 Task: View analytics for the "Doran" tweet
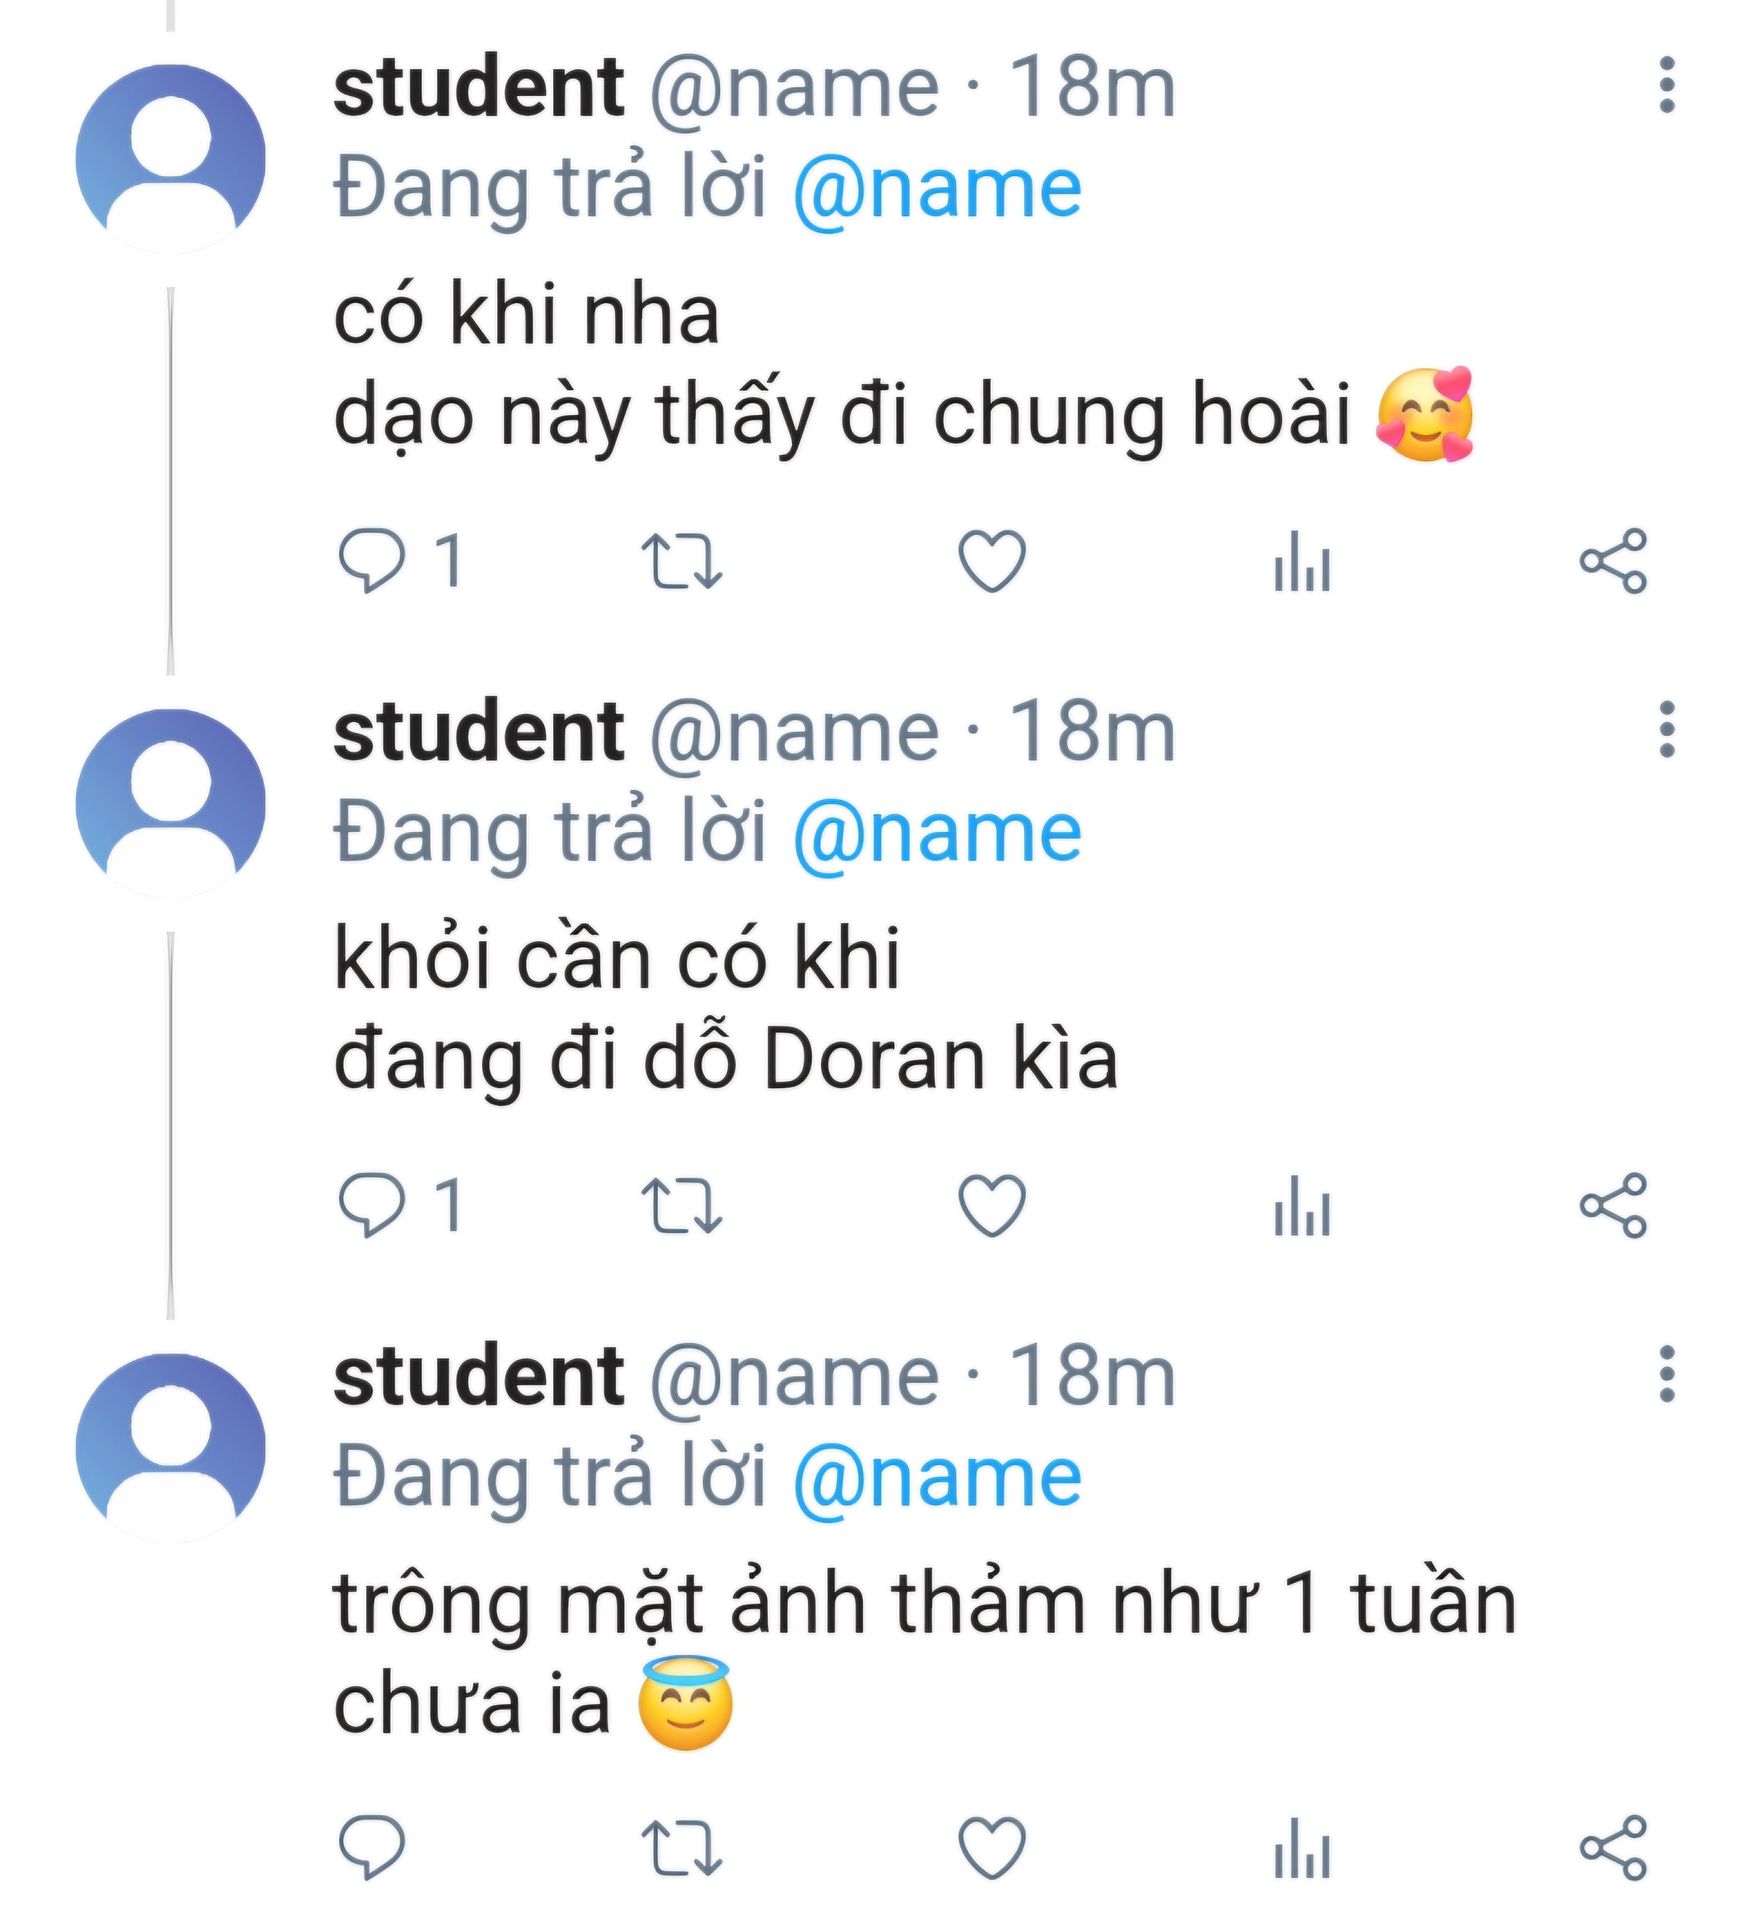coord(1301,1207)
